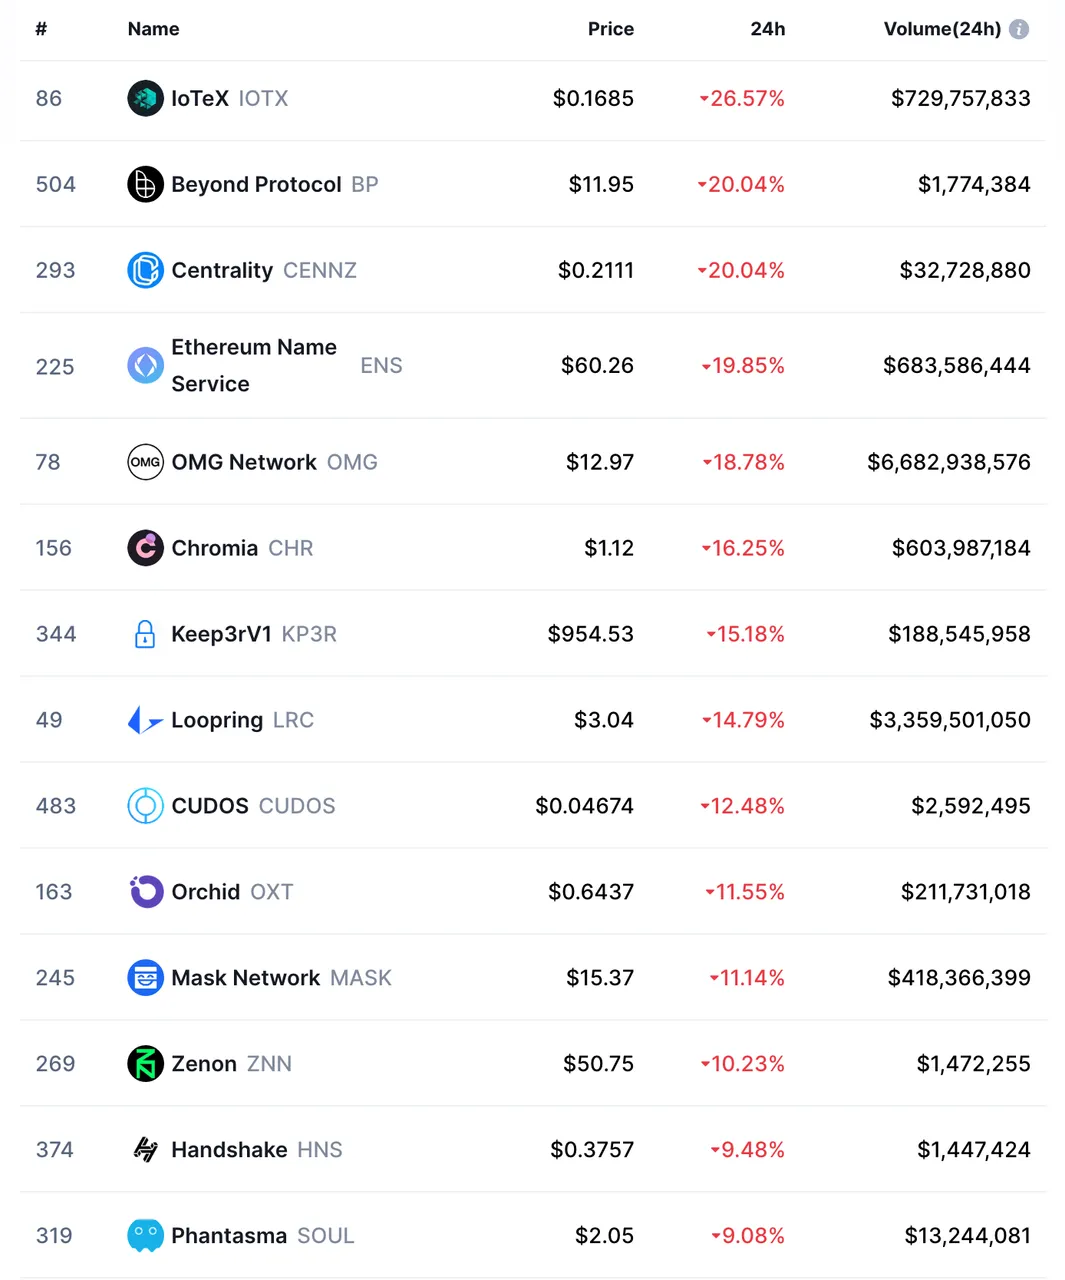Click the Keep3rV1 padlock logo
This screenshot has width=1065, height=1280.
coord(145,634)
